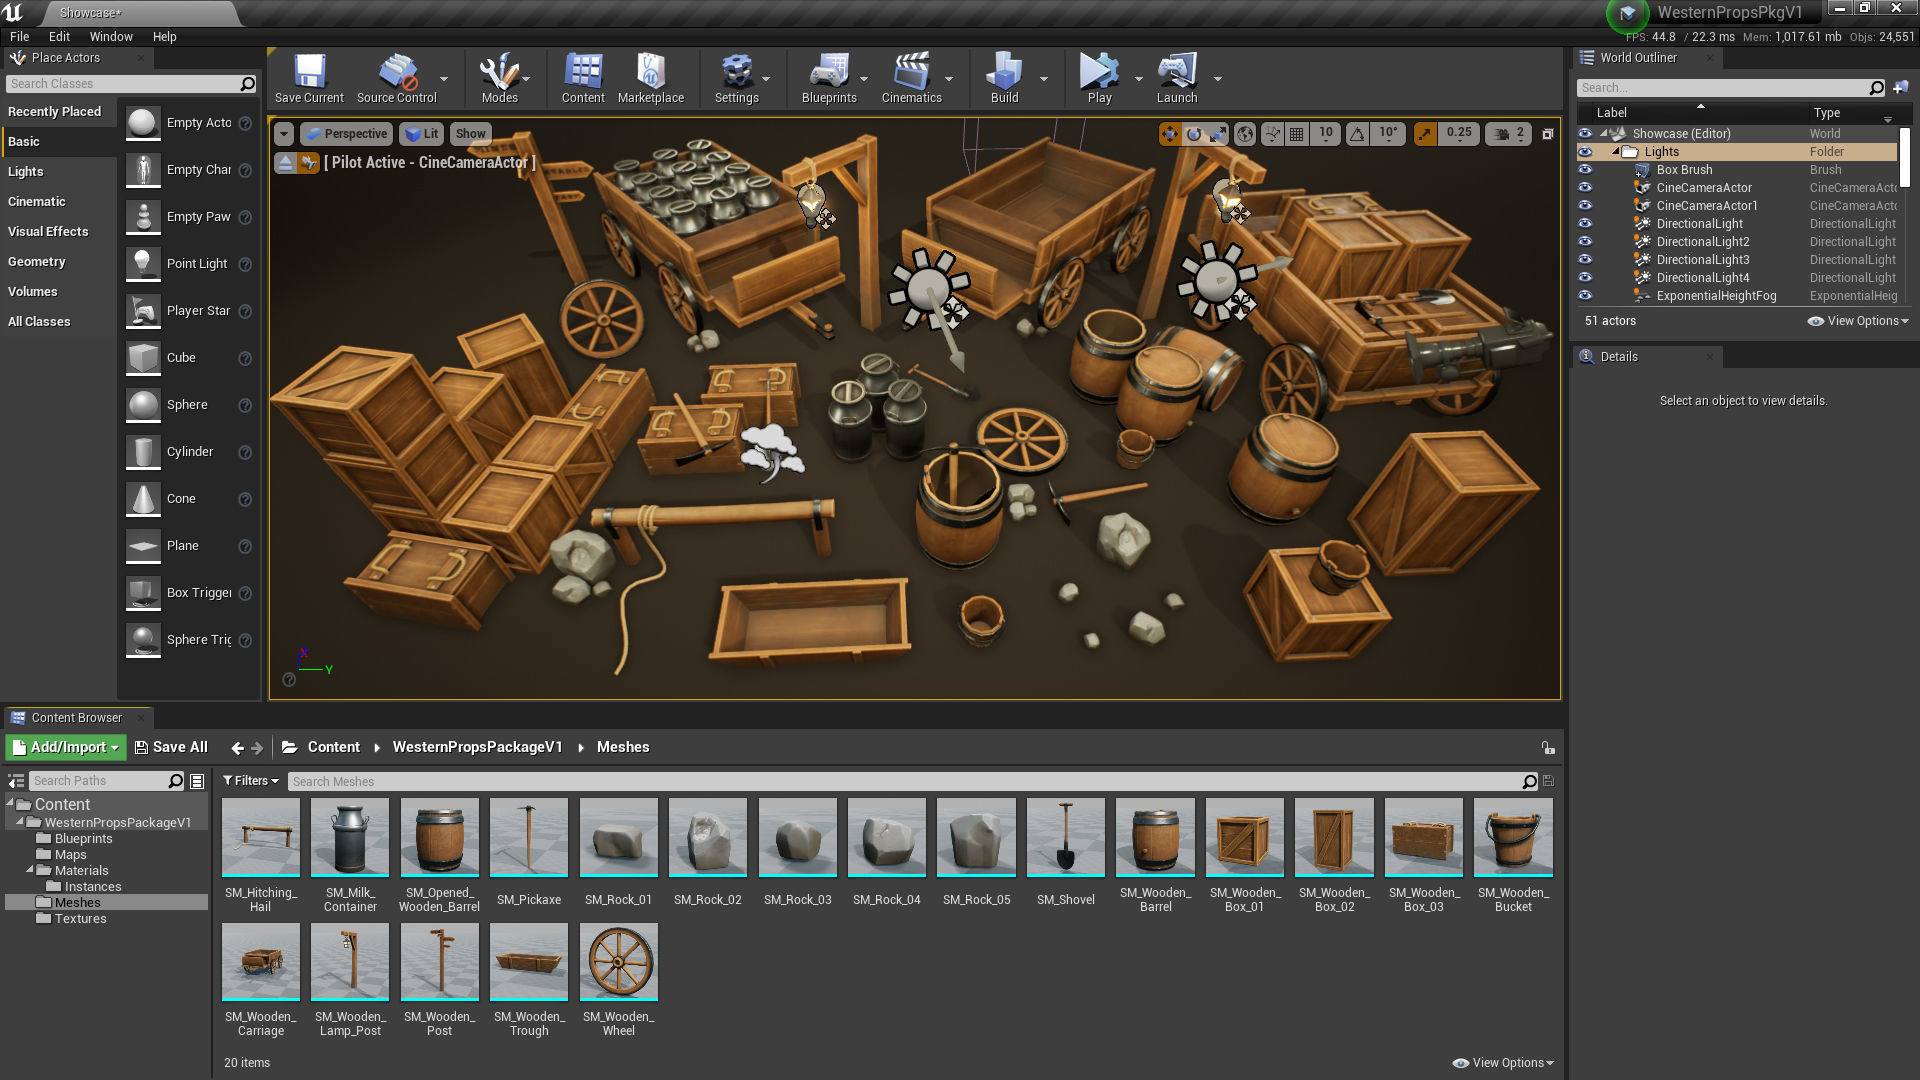
Task: Select the scale gizmo tool in viewport
Action: point(1218,134)
